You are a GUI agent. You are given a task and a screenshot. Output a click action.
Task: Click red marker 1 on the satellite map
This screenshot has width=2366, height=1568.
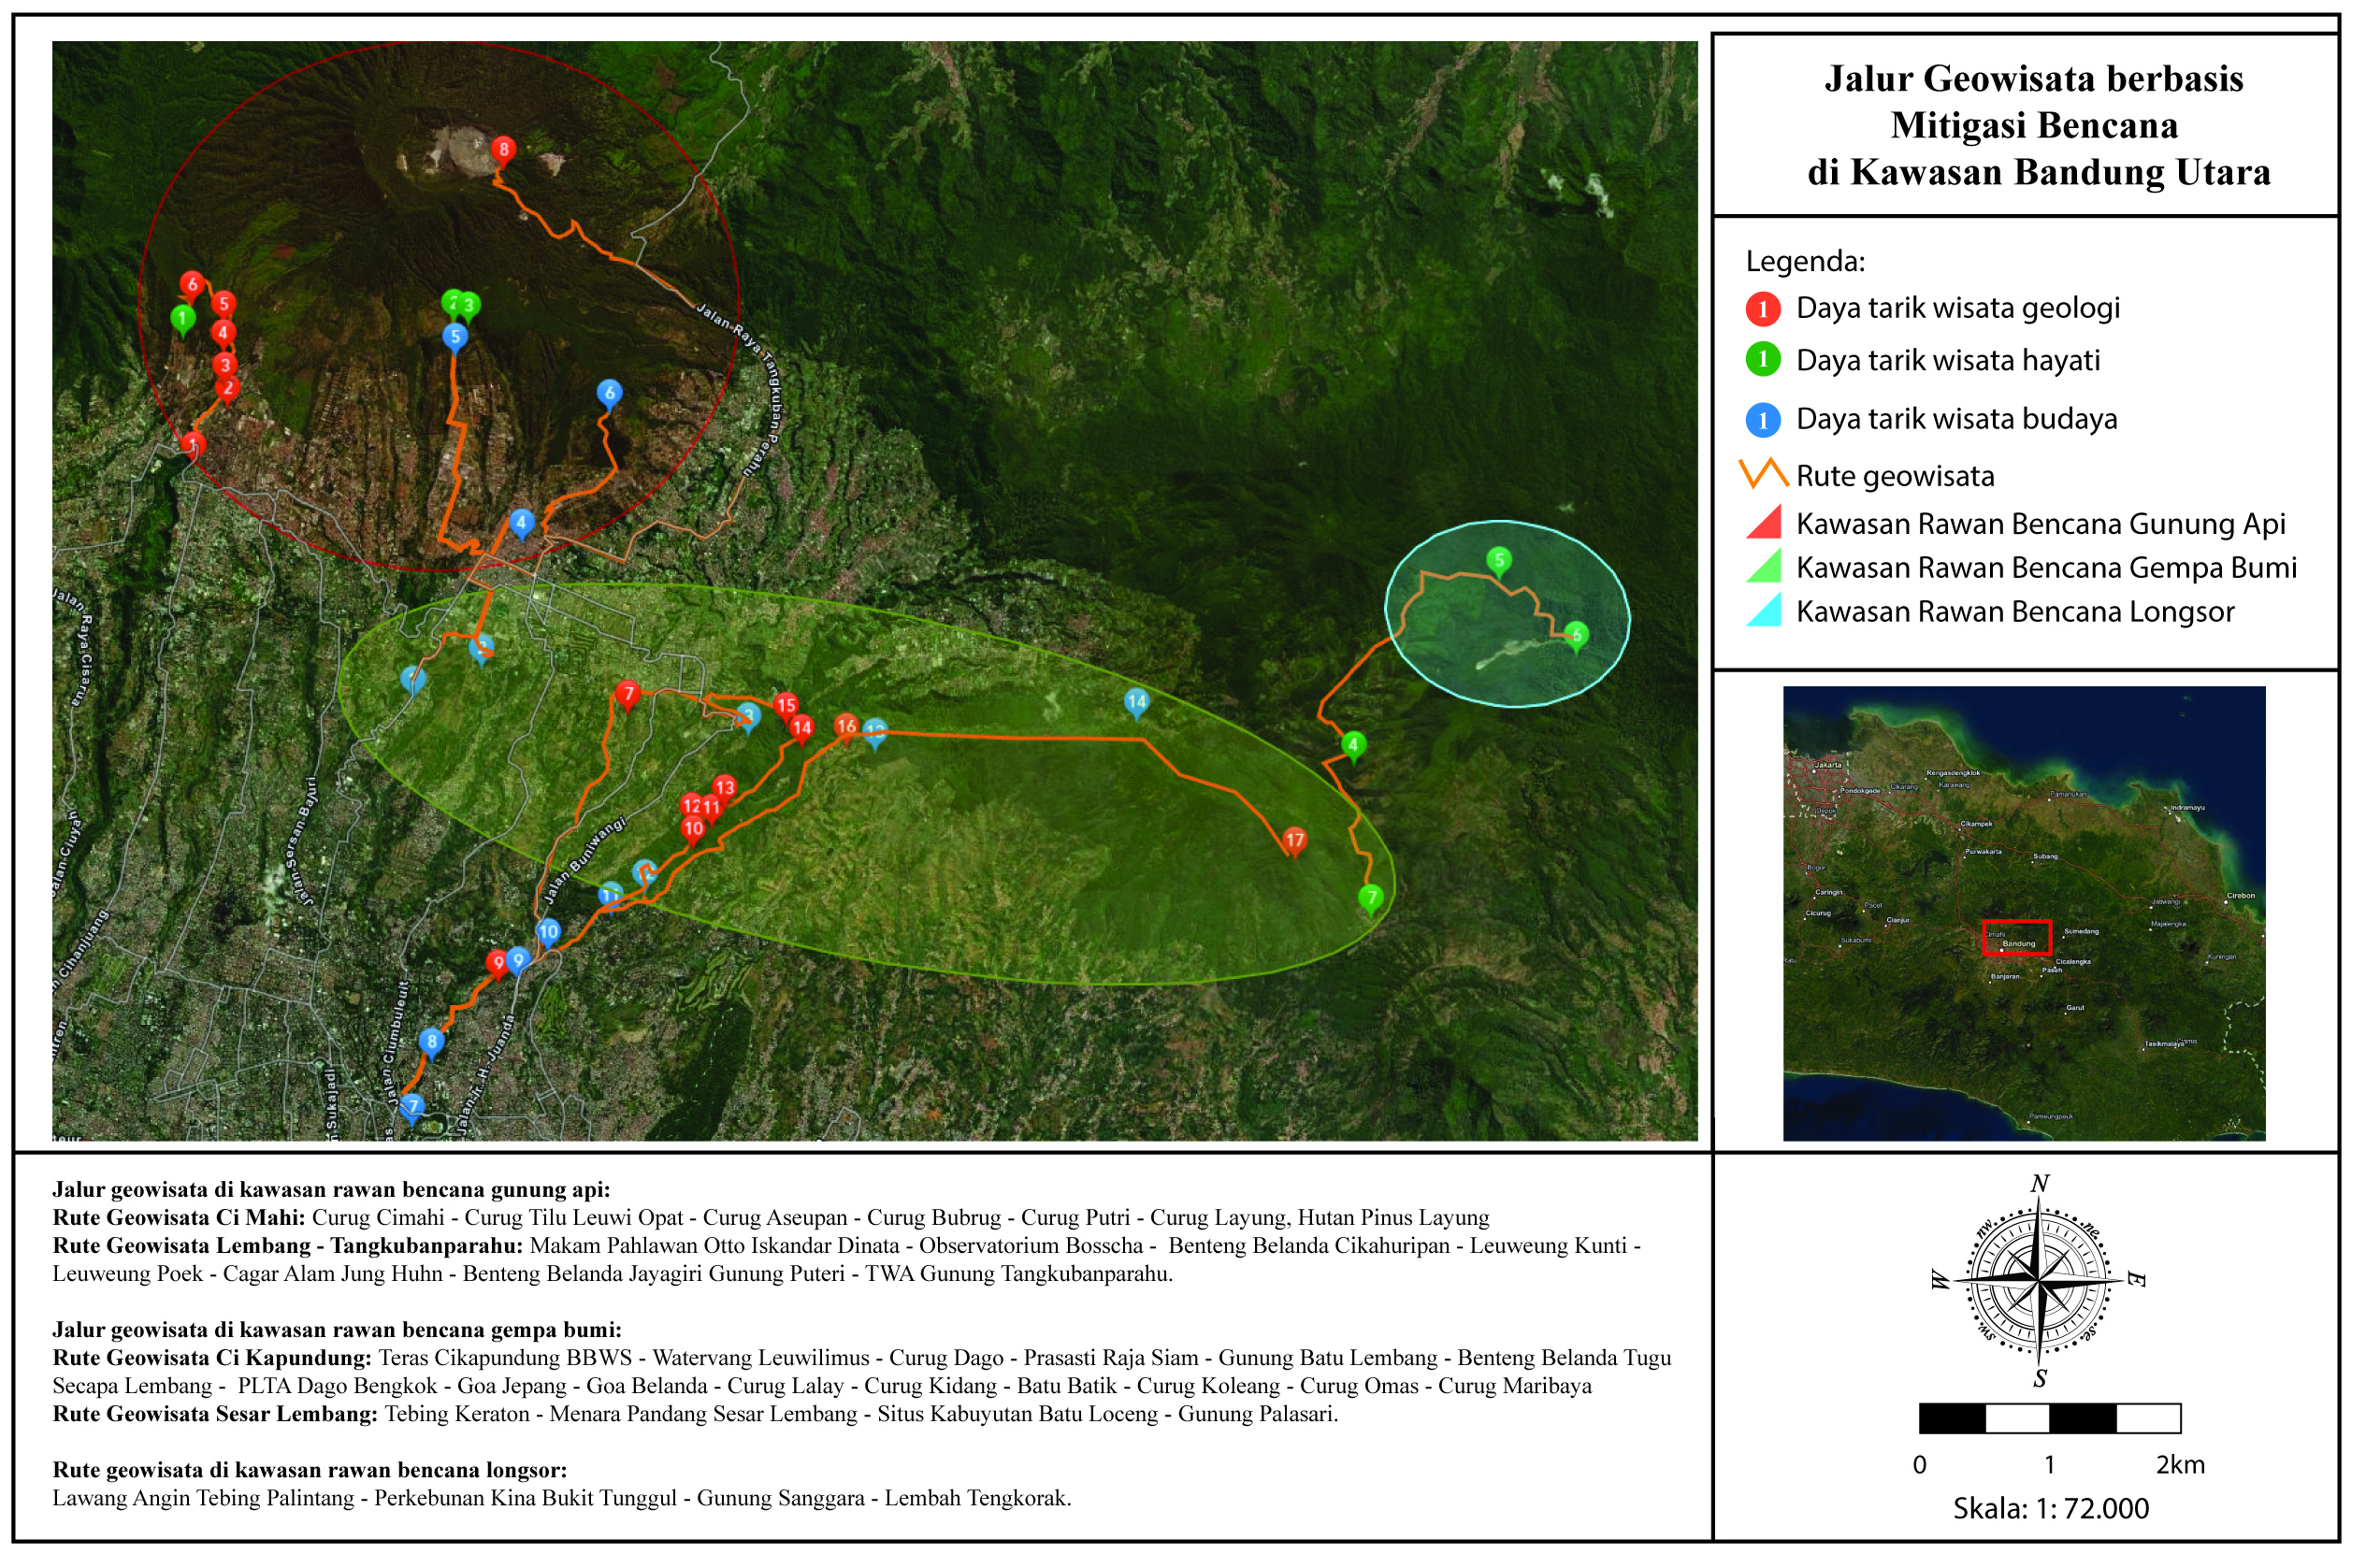[x=194, y=445]
